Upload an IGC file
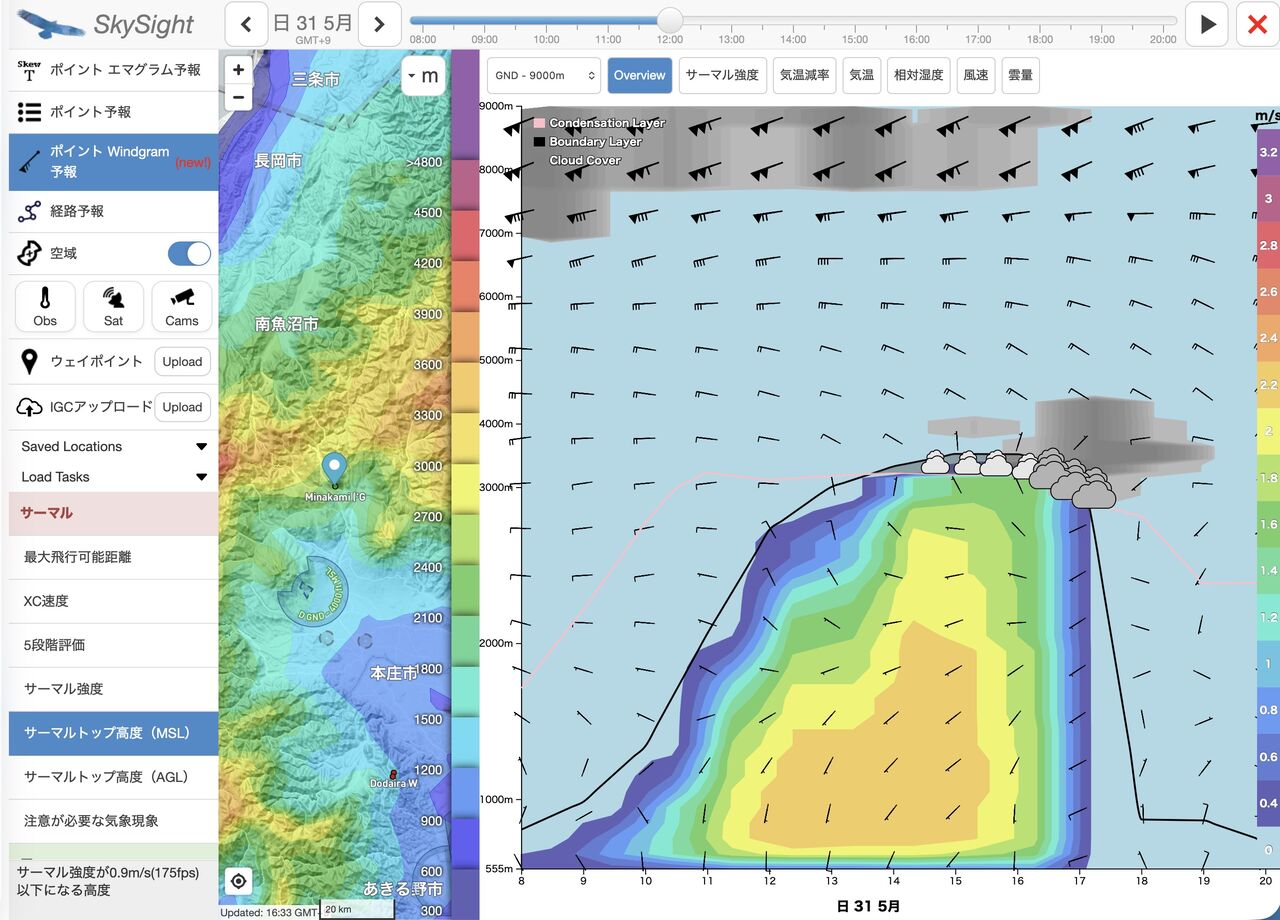 click(182, 407)
